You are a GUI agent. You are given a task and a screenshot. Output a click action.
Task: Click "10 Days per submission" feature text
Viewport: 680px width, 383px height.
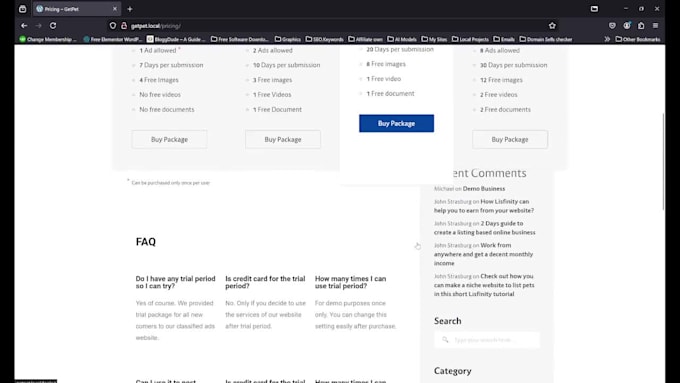[286, 65]
